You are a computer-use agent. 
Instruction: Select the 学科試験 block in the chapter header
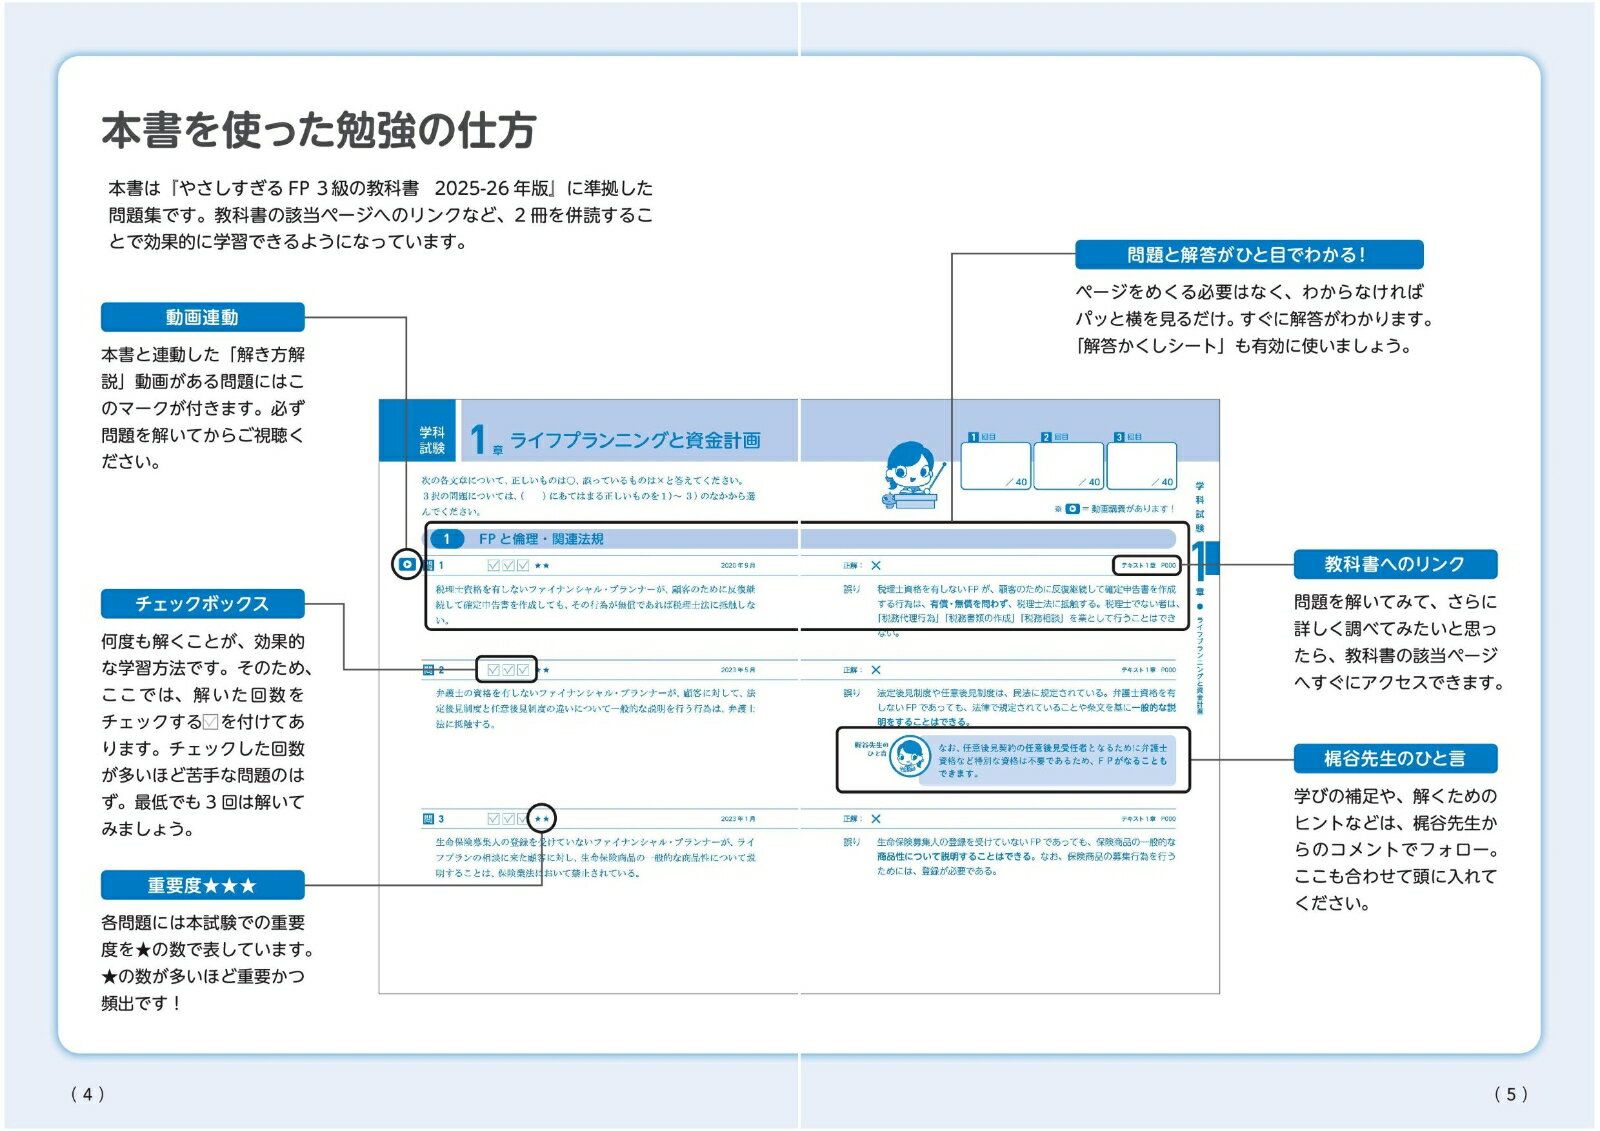[418, 431]
